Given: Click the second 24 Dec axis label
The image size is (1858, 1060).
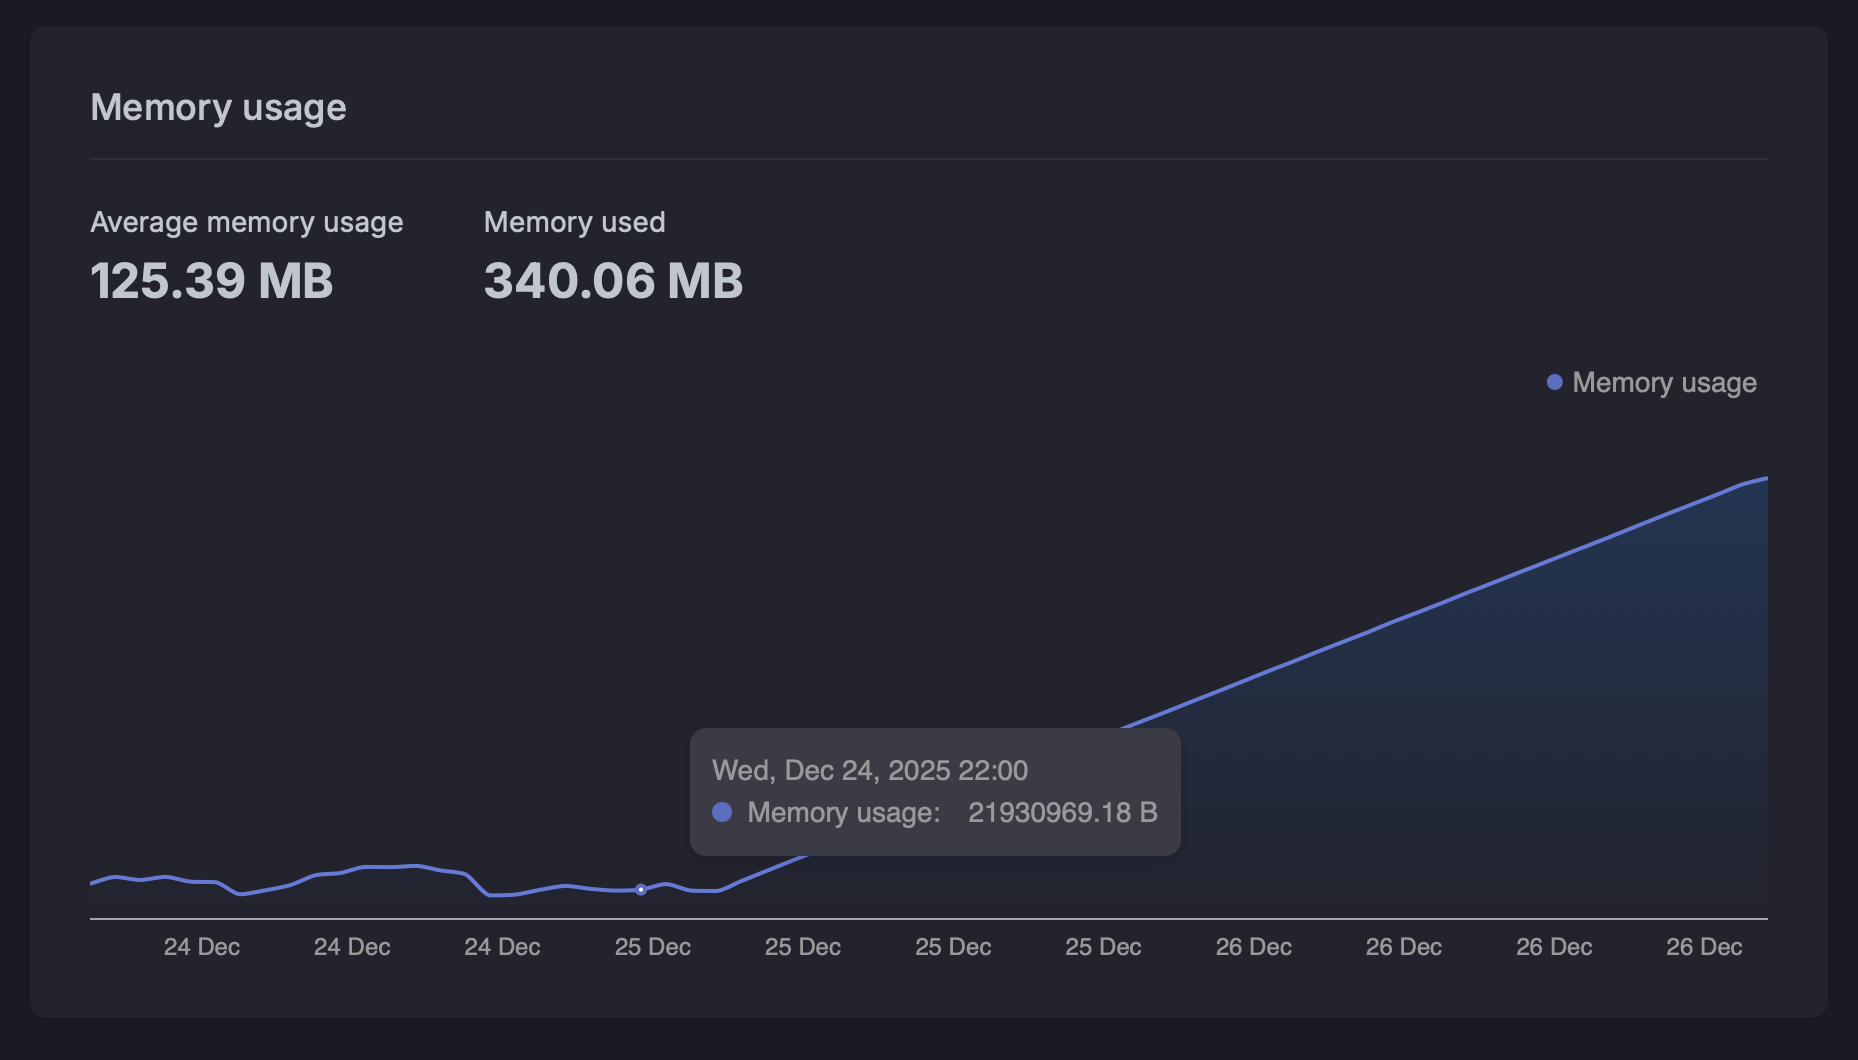Looking at the screenshot, I should click(x=352, y=947).
